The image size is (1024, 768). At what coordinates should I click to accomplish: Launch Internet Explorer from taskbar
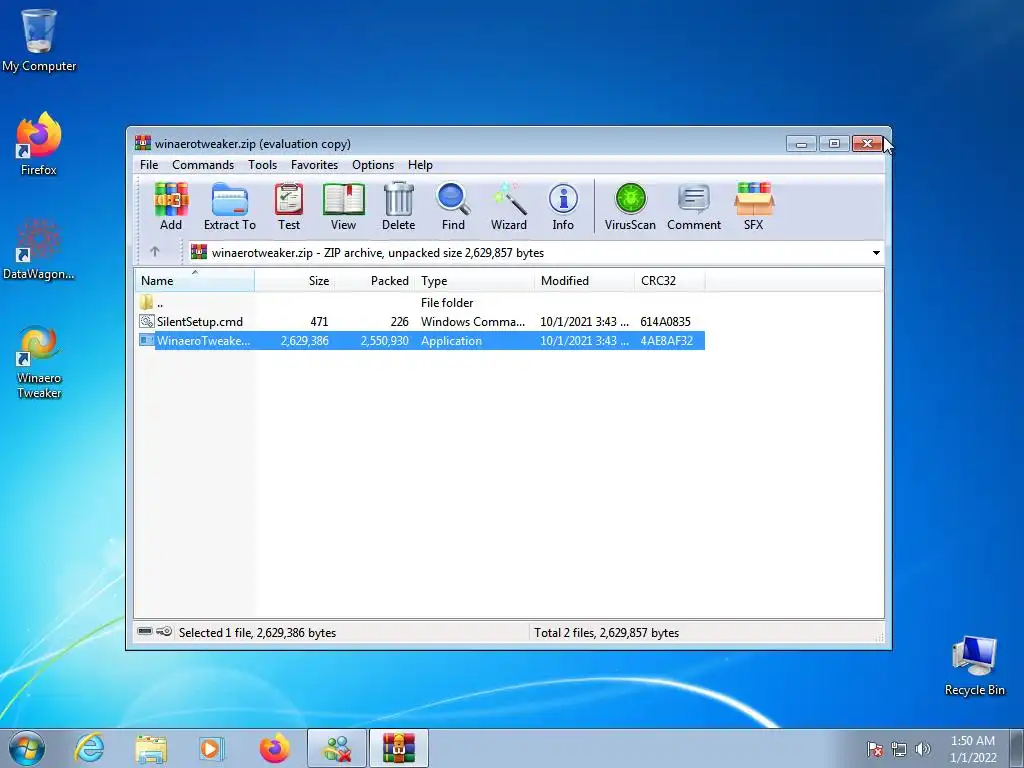click(89, 748)
